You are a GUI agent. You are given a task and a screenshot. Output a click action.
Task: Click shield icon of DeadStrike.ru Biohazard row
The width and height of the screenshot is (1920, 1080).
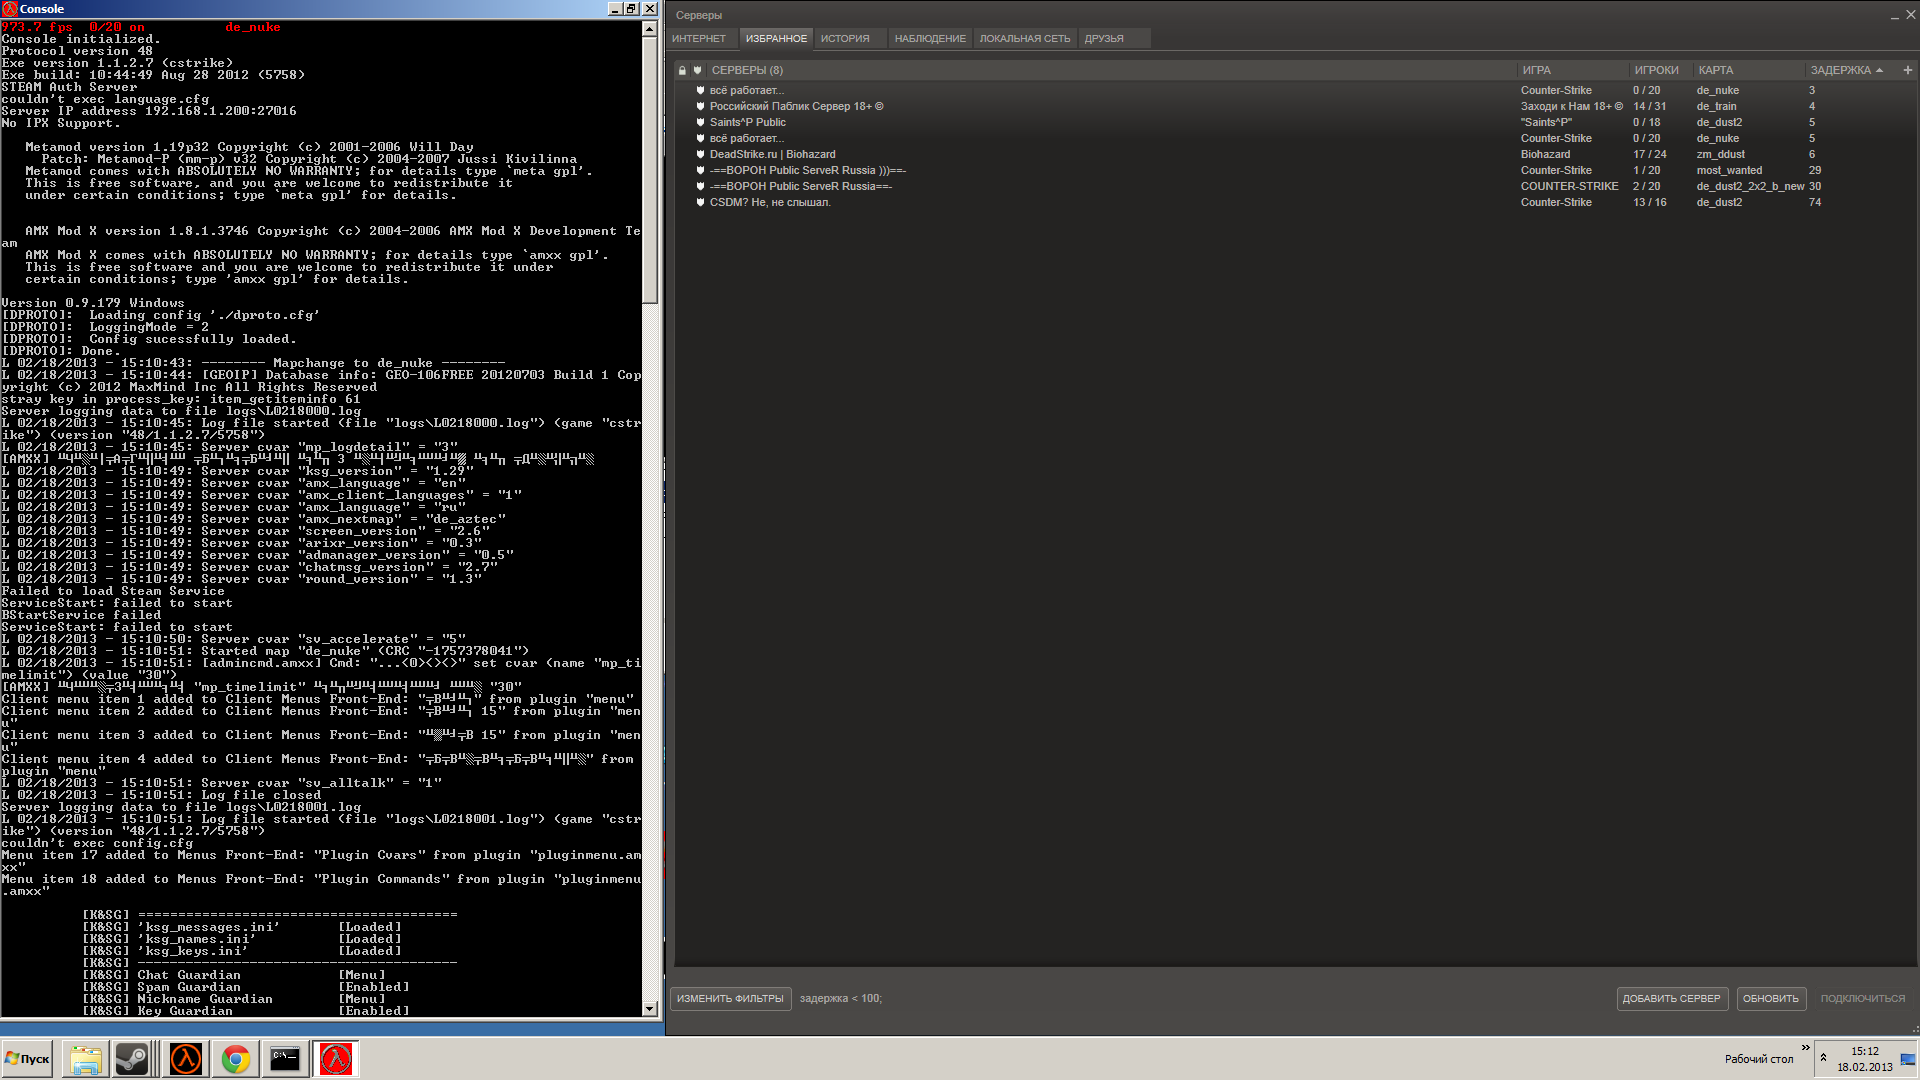(700, 154)
